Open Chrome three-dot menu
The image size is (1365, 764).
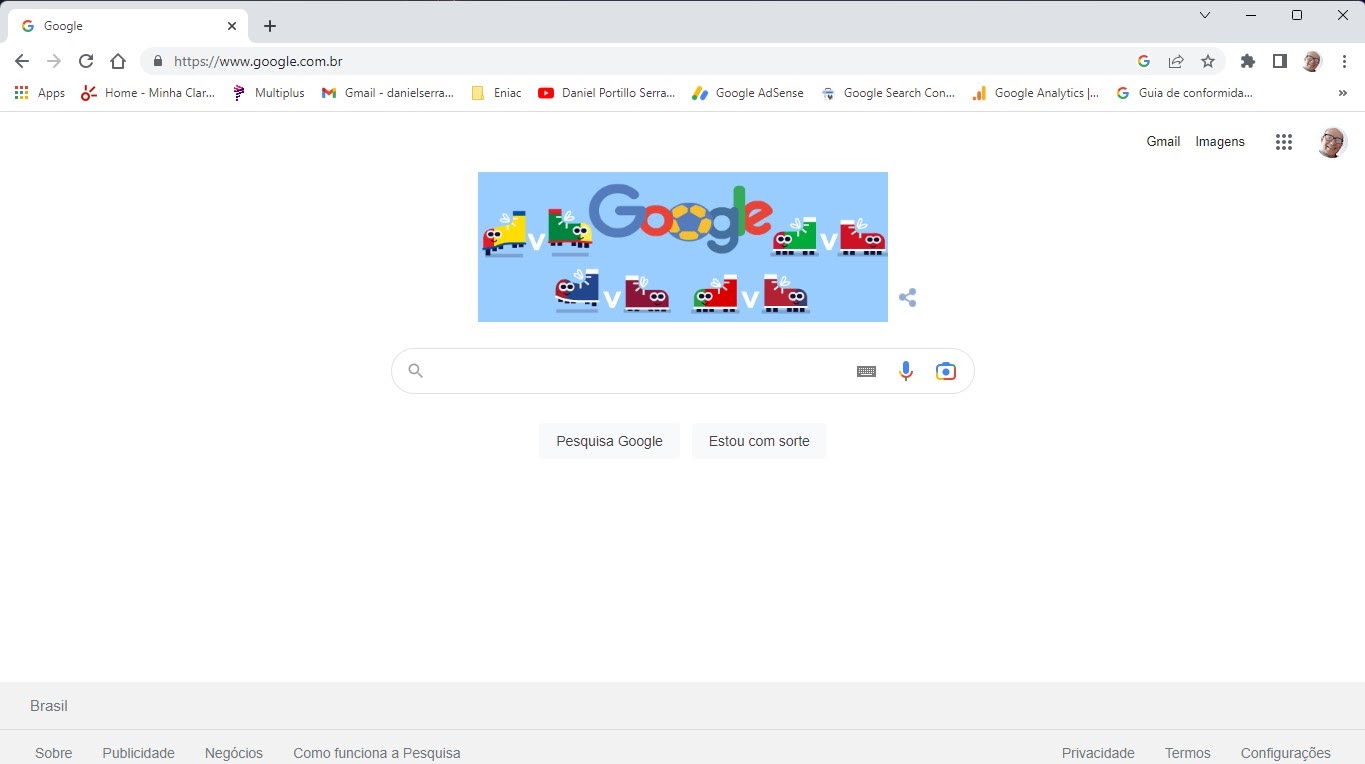1344,61
